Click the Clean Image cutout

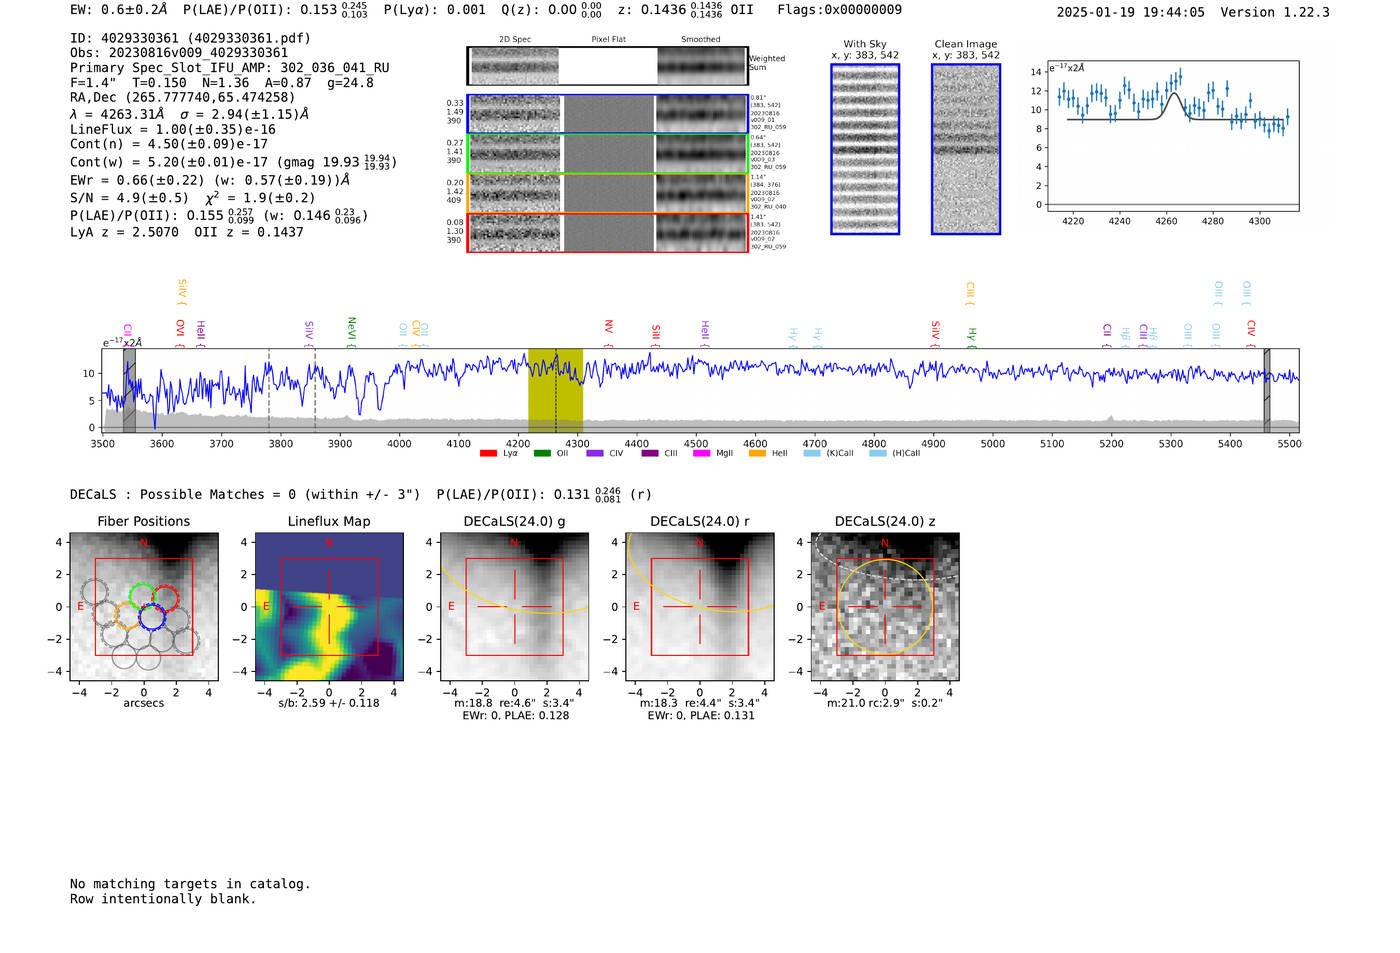pos(966,149)
